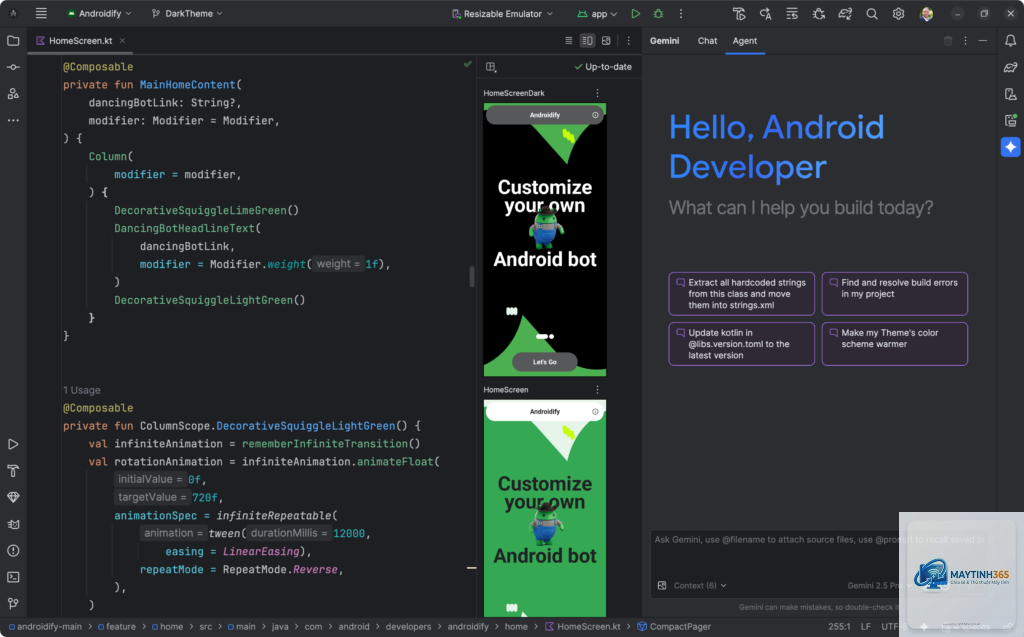This screenshot has width=1024, height=637.
Task: Click the LF line separator status entry
Action: click(x=865, y=627)
